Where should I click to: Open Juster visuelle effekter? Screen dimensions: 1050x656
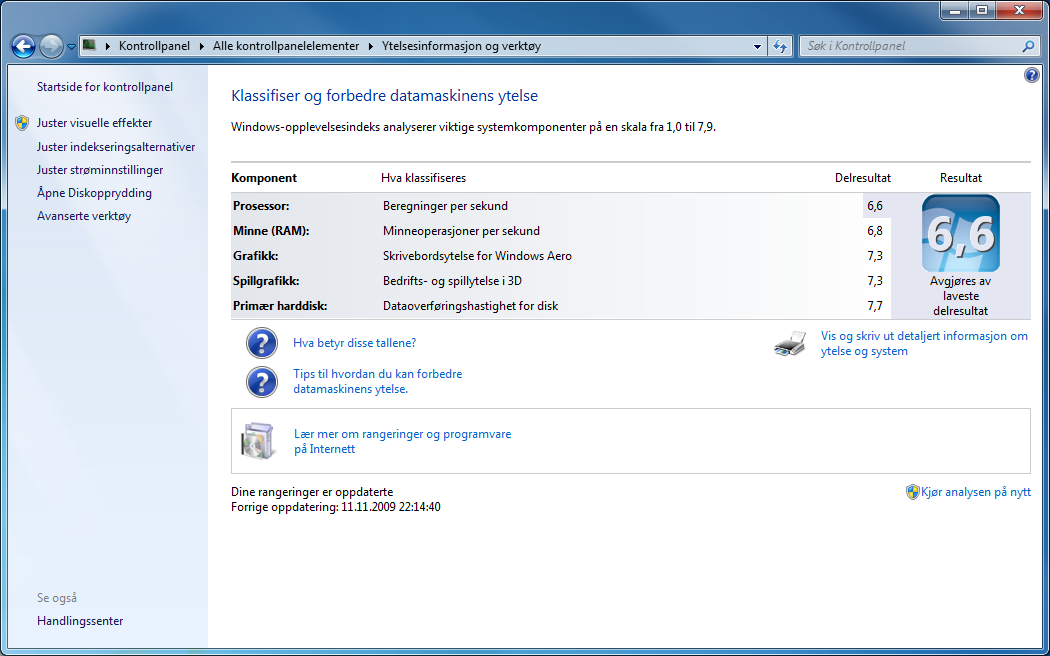point(94,123)
